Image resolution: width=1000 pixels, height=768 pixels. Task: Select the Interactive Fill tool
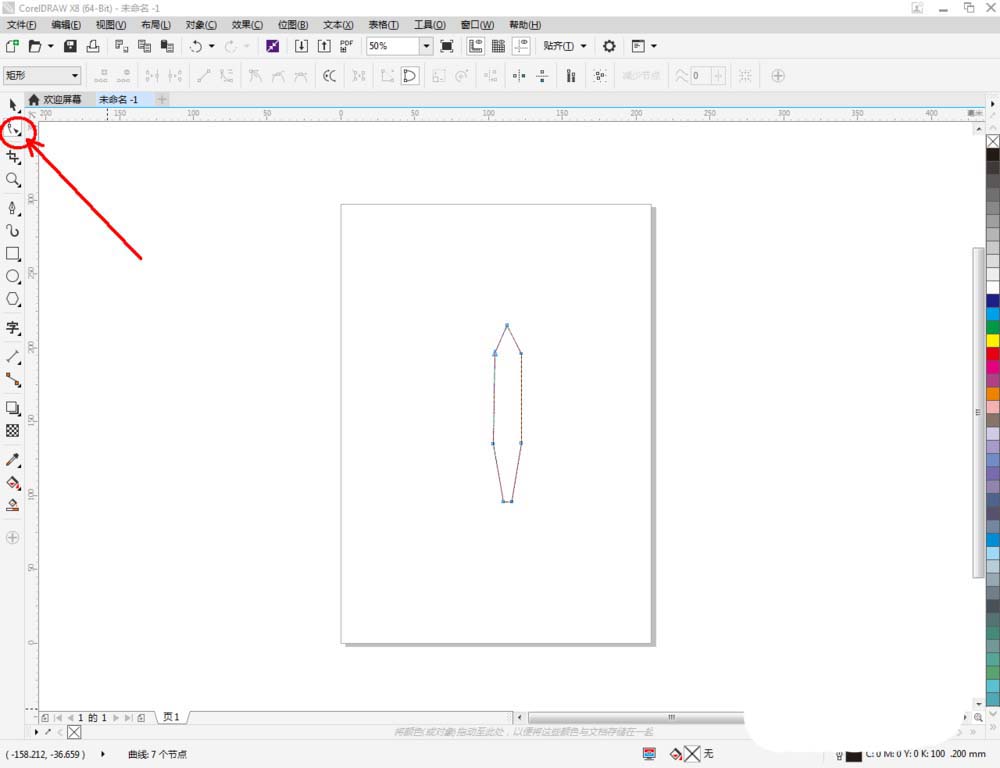[x=13, y=483]
